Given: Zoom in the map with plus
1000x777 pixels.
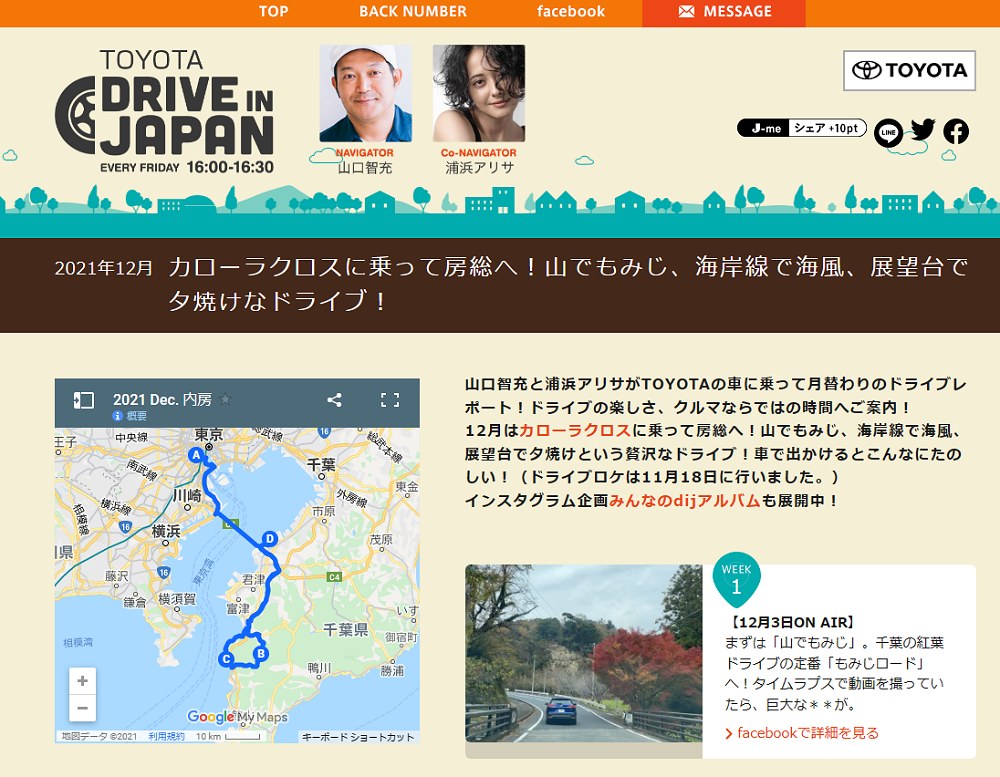Looking at the screenshot, I should coord(82,681).
